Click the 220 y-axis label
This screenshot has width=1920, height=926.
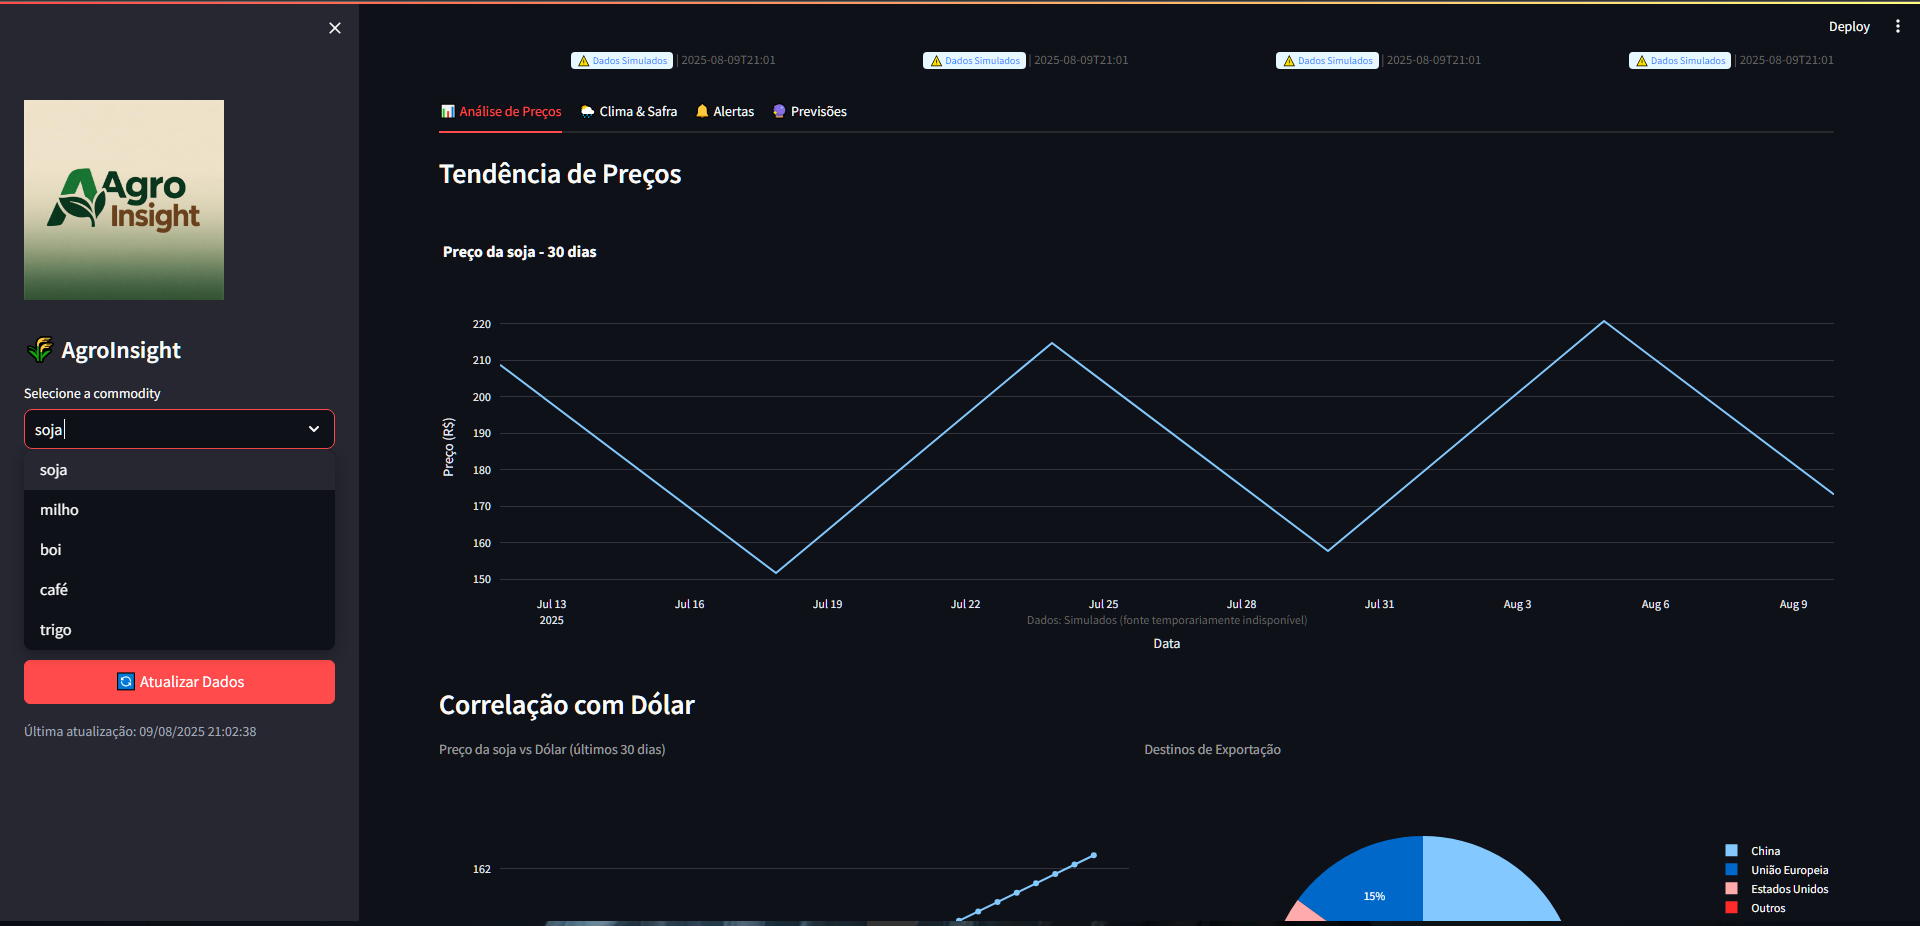(482, 324)
